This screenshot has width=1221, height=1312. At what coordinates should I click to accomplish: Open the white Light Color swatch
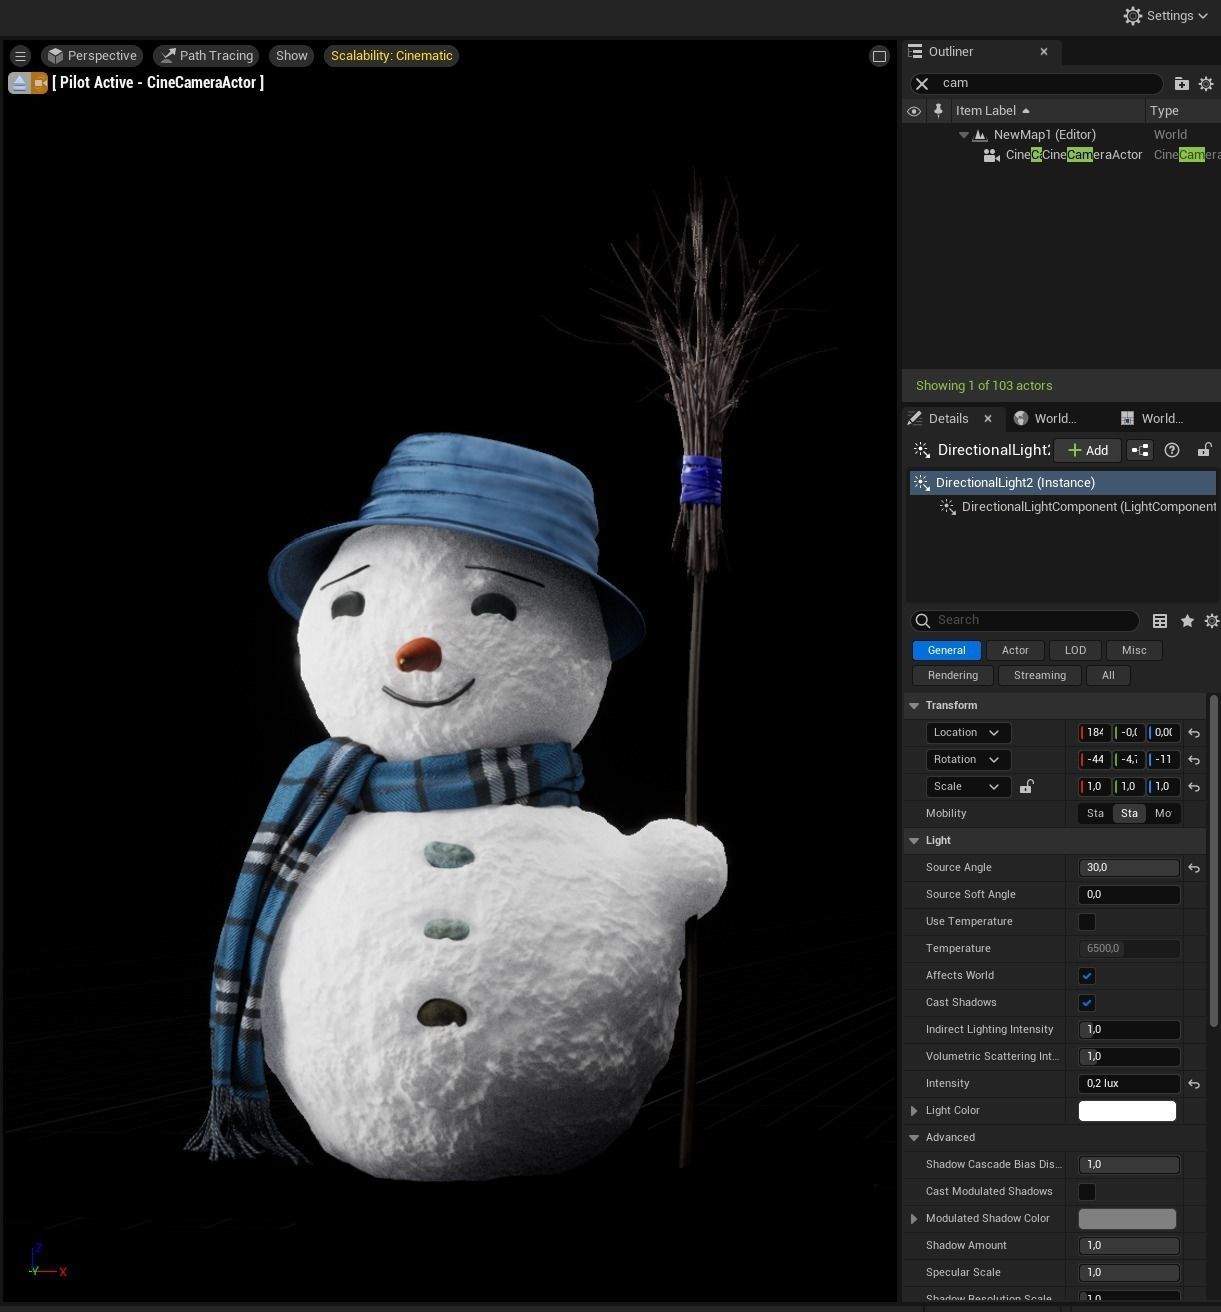(1127, 1111)
